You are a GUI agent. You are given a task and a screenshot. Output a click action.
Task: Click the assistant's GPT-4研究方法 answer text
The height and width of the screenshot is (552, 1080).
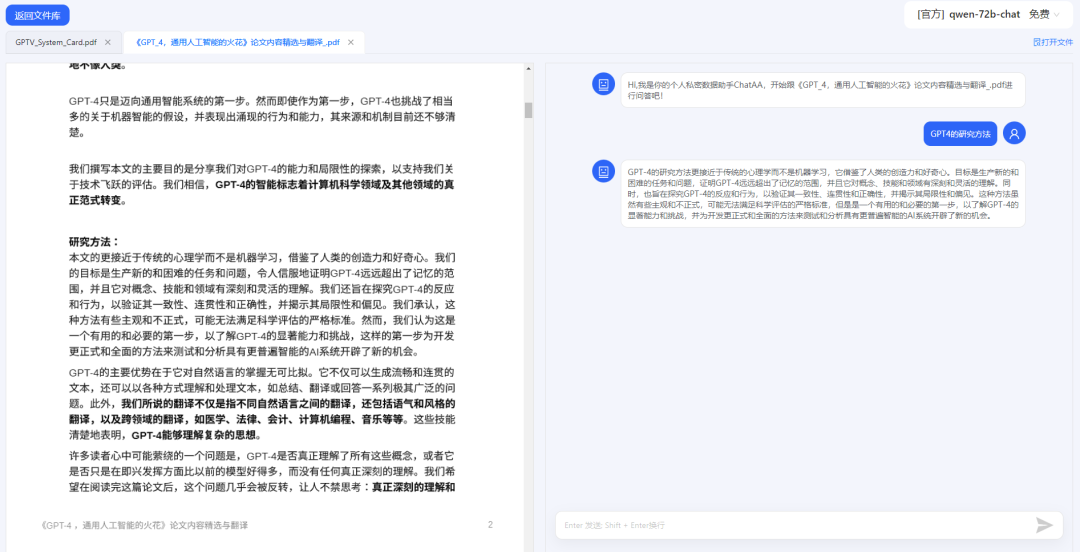(x=822, y=194)
